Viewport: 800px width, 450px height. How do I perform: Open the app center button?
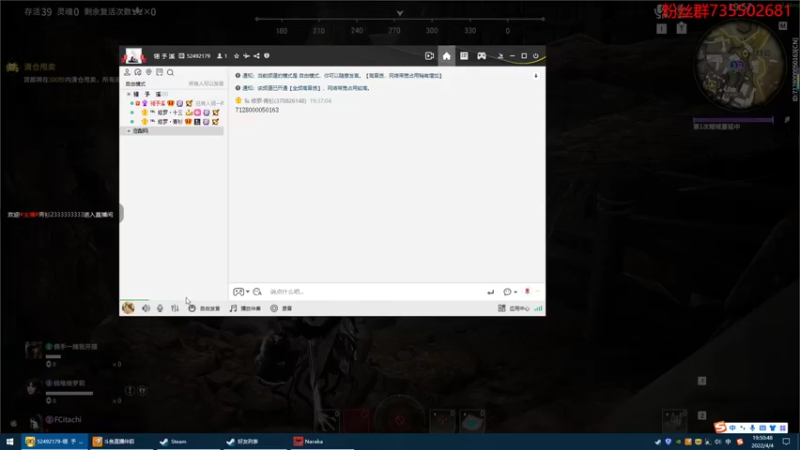tap(514, 308)
